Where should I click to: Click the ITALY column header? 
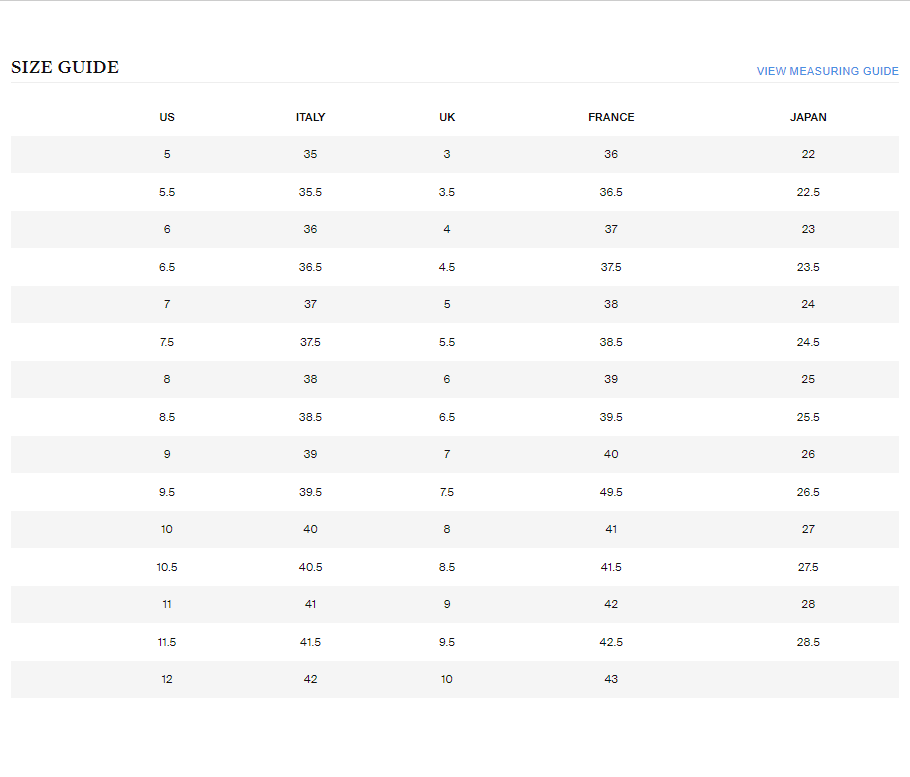(x=310, y=117)
